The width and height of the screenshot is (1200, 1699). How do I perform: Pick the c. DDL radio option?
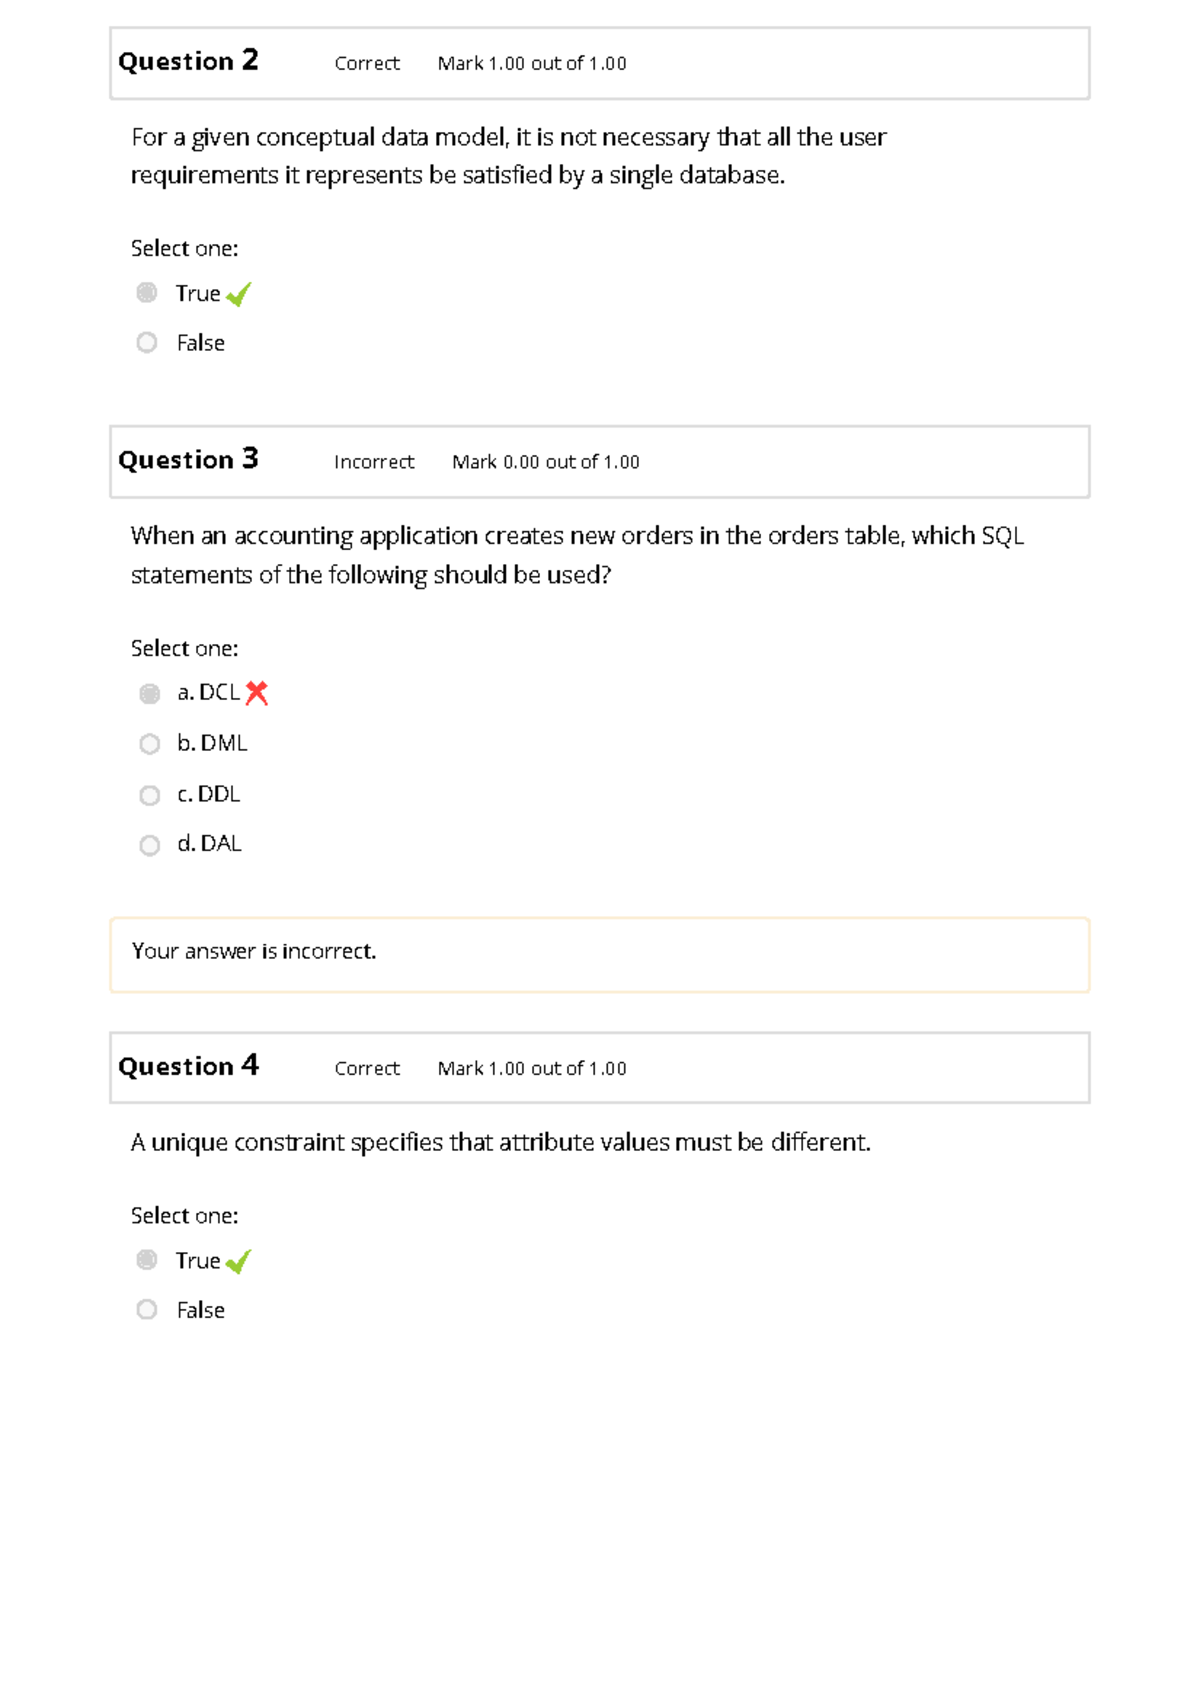150,795
